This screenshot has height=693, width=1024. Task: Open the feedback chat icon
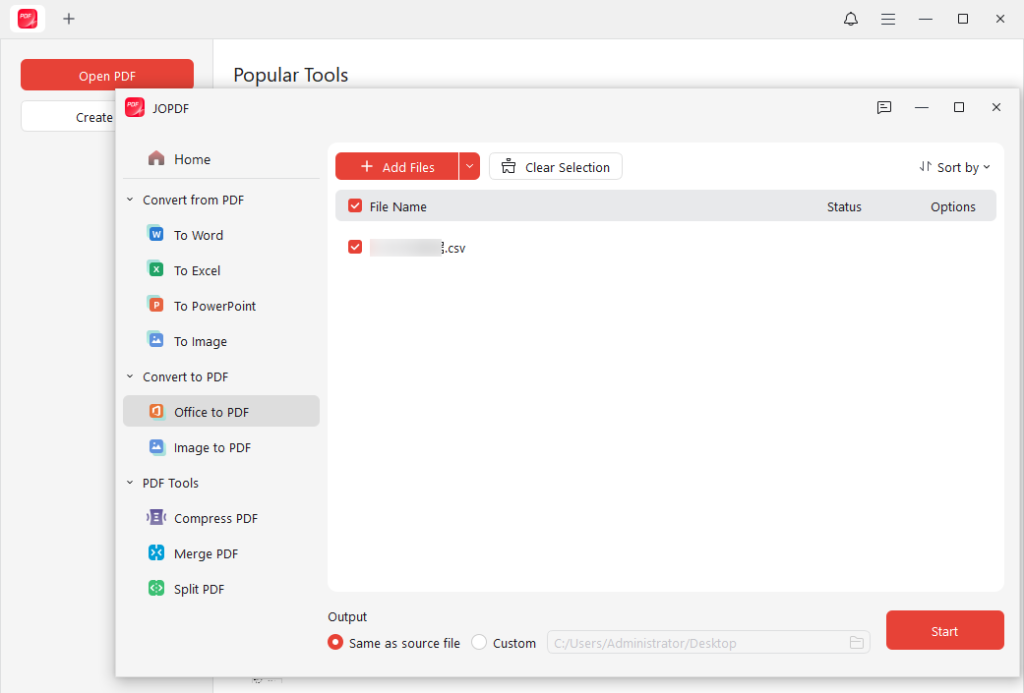pos(884,108)
